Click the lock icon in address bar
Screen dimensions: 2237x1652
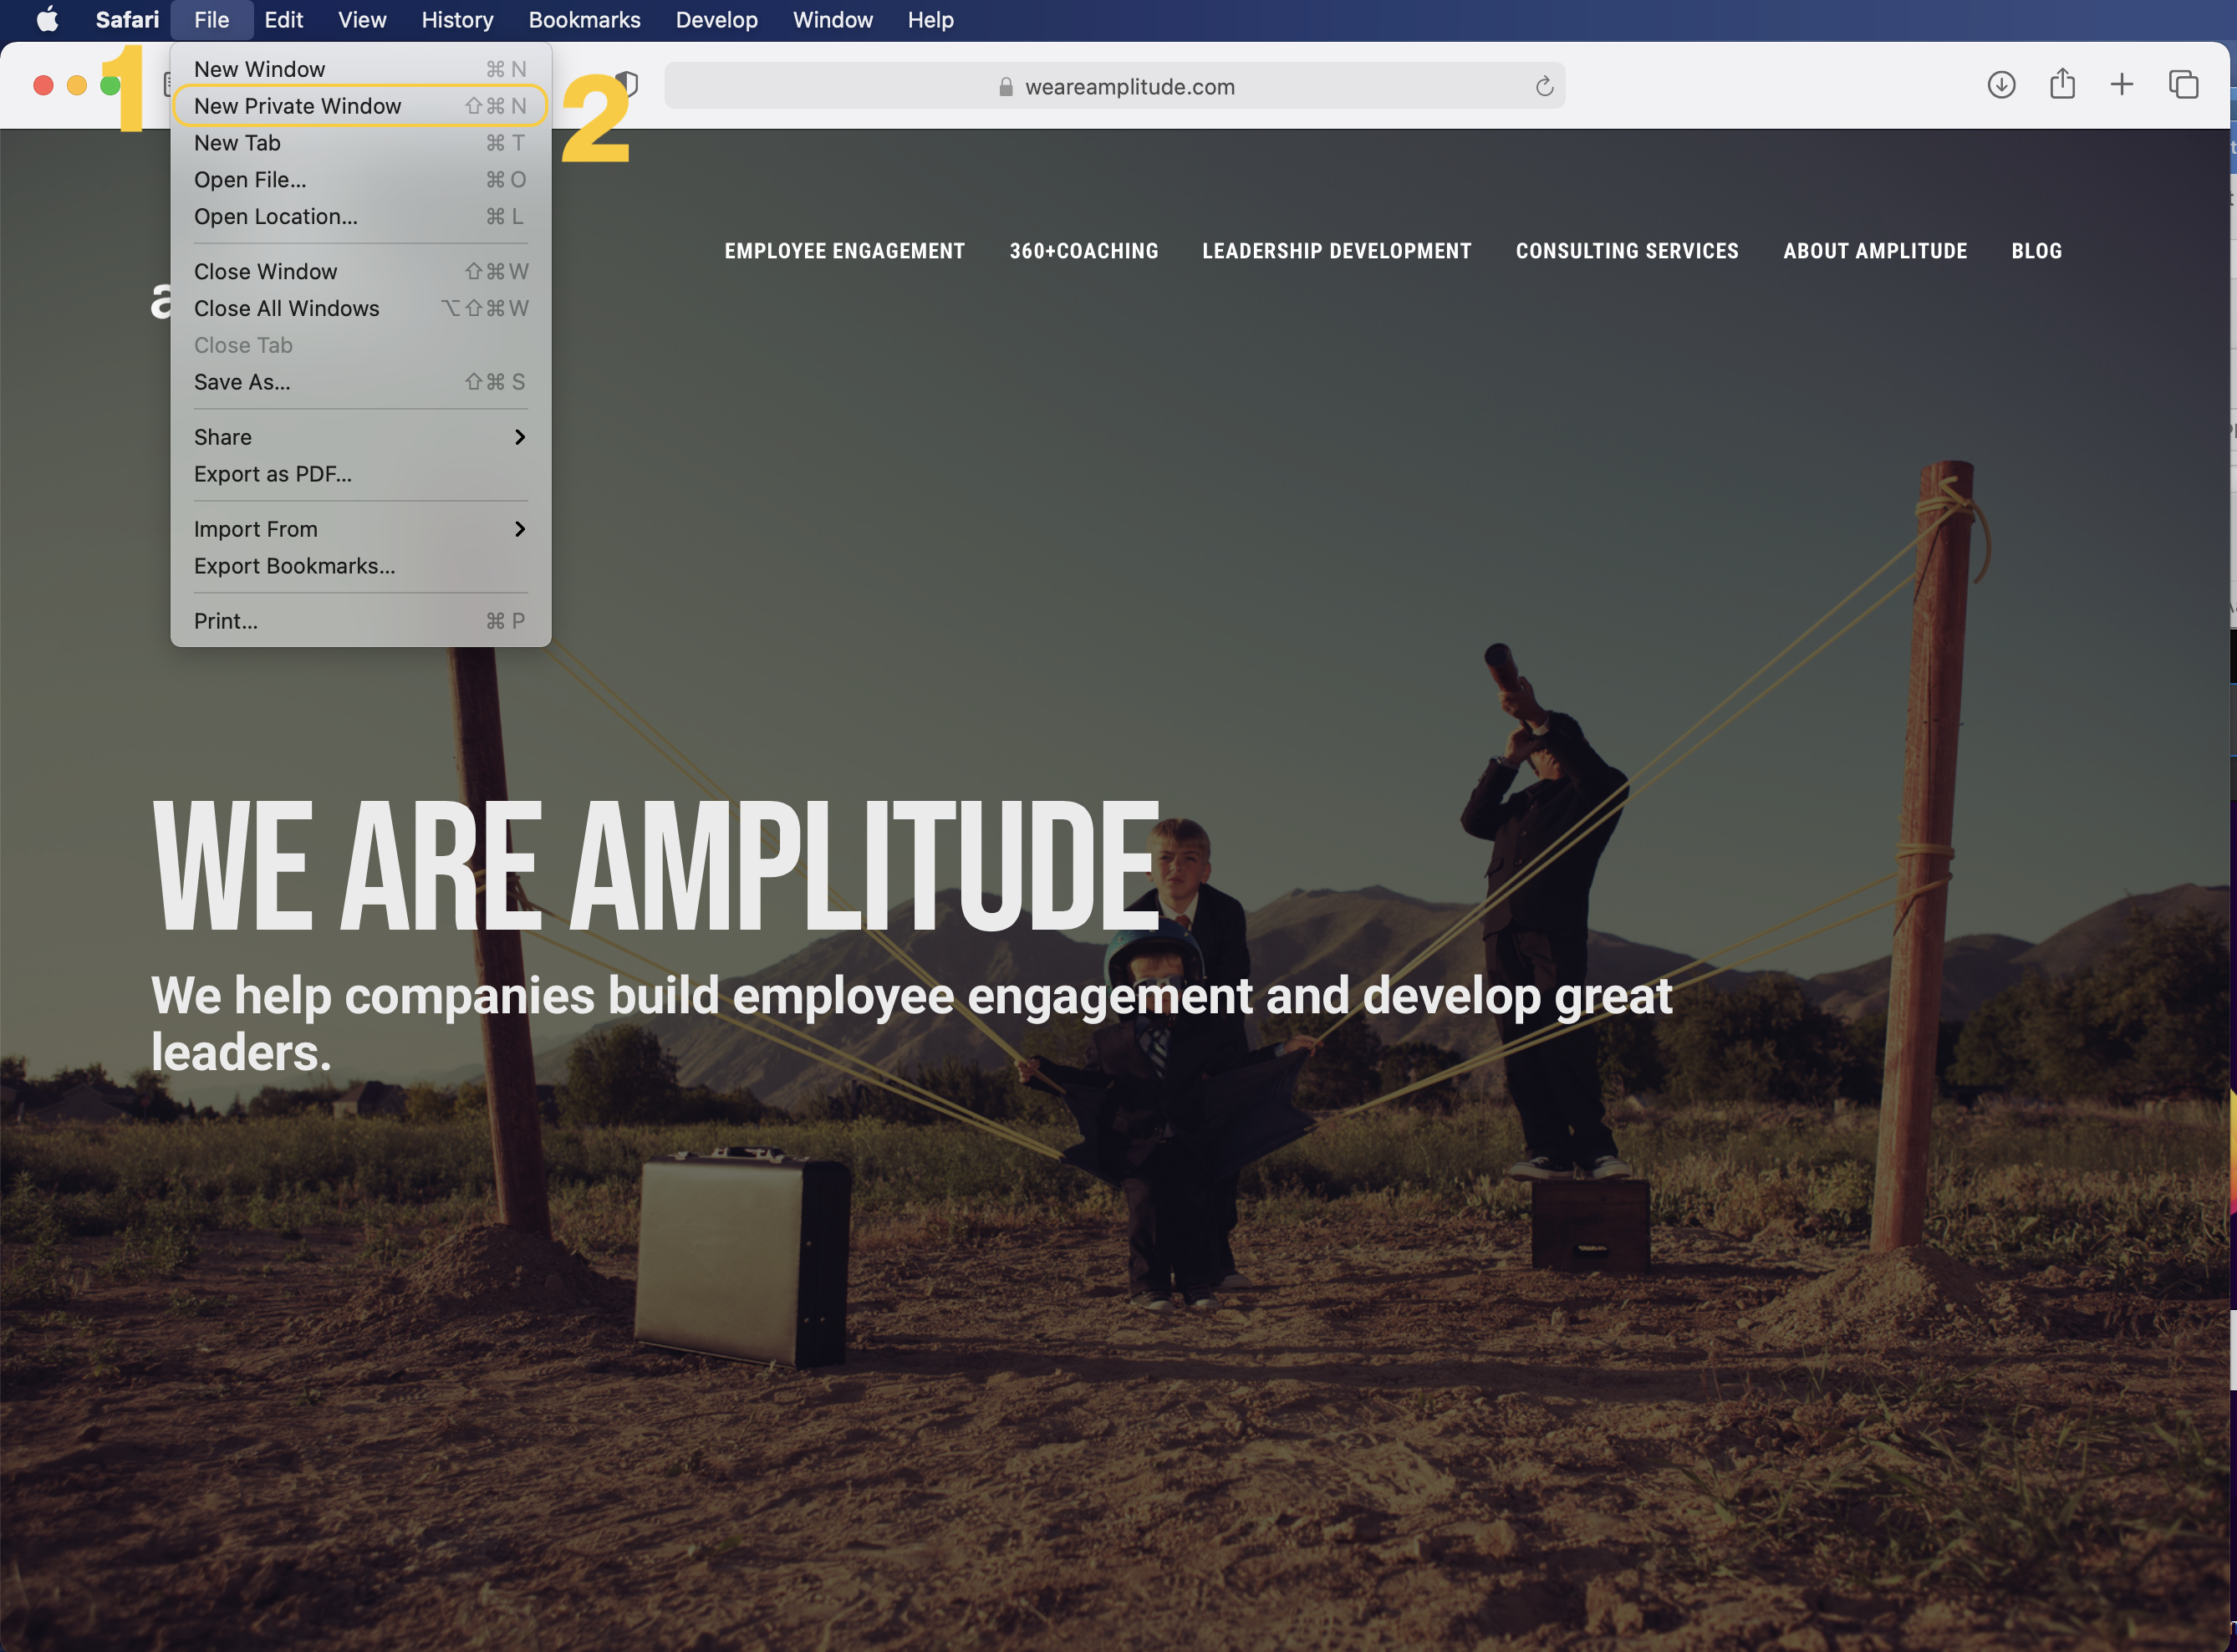click(x=1006, y=87)
